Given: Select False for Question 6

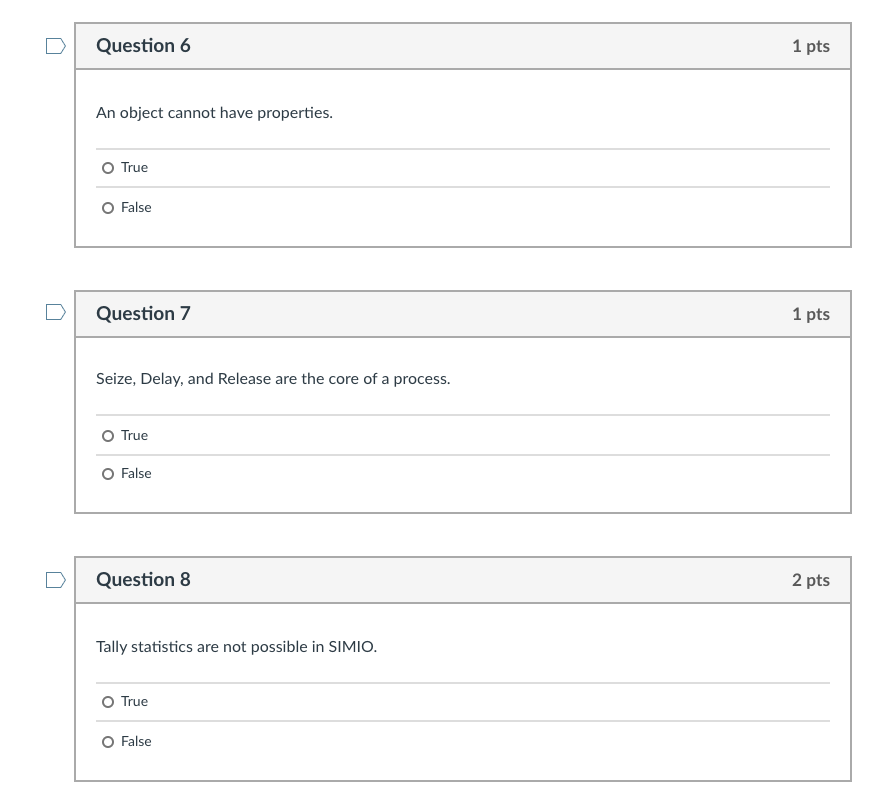Looking at the screenshot, I should (x=108, y=208).
